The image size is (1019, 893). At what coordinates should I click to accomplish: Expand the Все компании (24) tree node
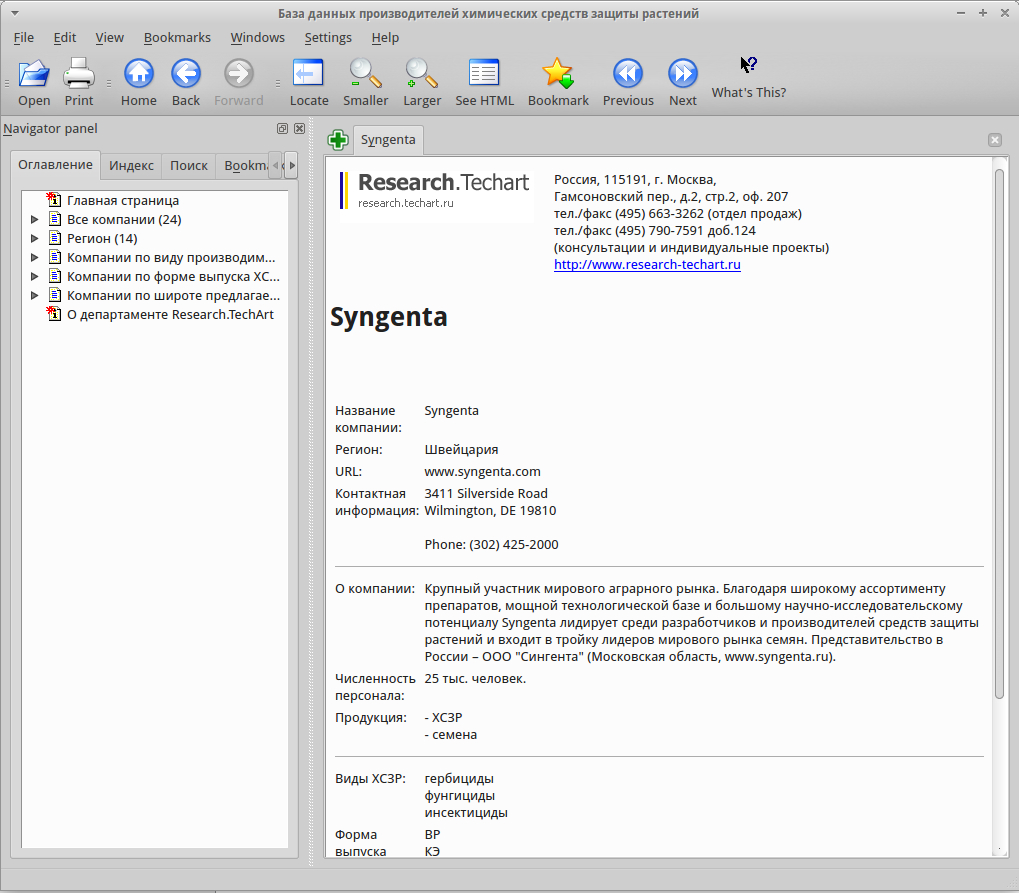pos(34,220)
